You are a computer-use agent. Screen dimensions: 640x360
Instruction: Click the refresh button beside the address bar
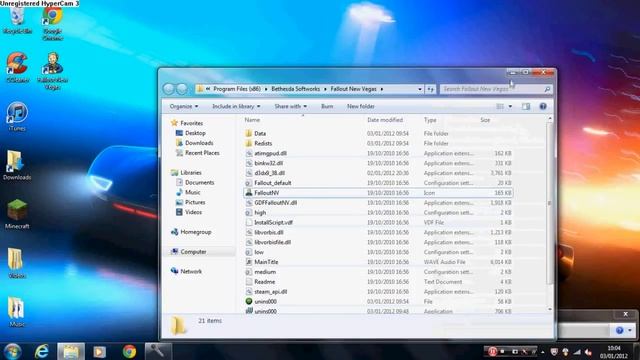pyautogui.click(x=431, y=89)
